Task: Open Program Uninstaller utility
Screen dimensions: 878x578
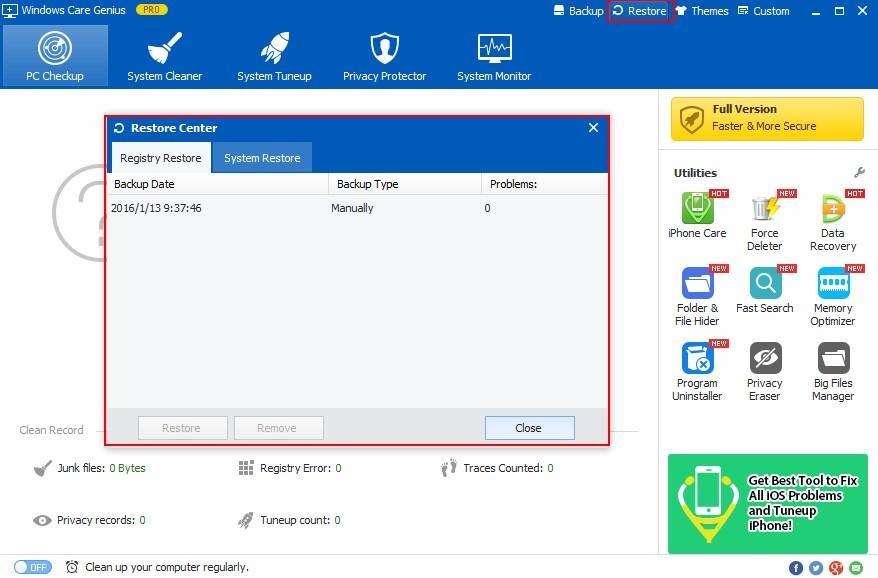Action: coord(697,371)
